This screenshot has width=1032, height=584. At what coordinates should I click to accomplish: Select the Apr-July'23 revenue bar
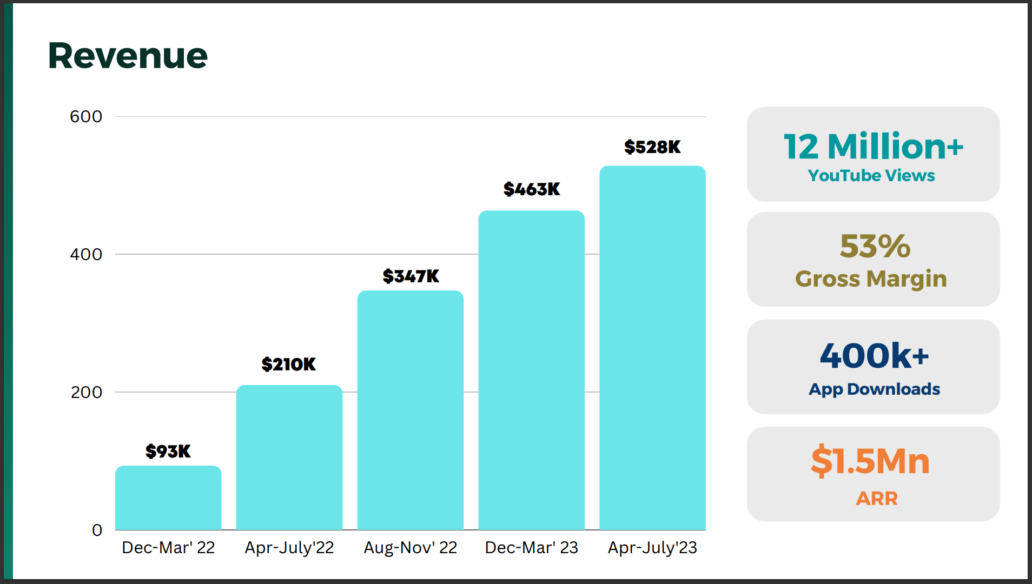[653, 348]
